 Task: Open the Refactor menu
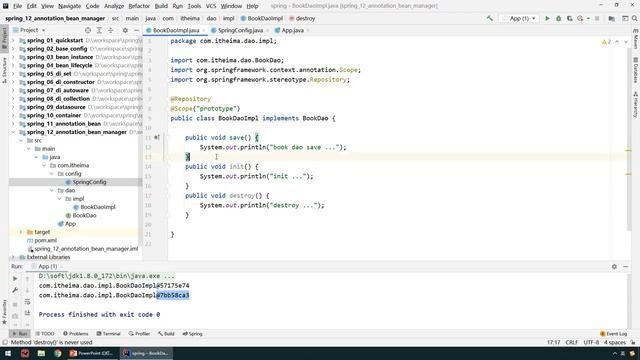coord(139,6)
